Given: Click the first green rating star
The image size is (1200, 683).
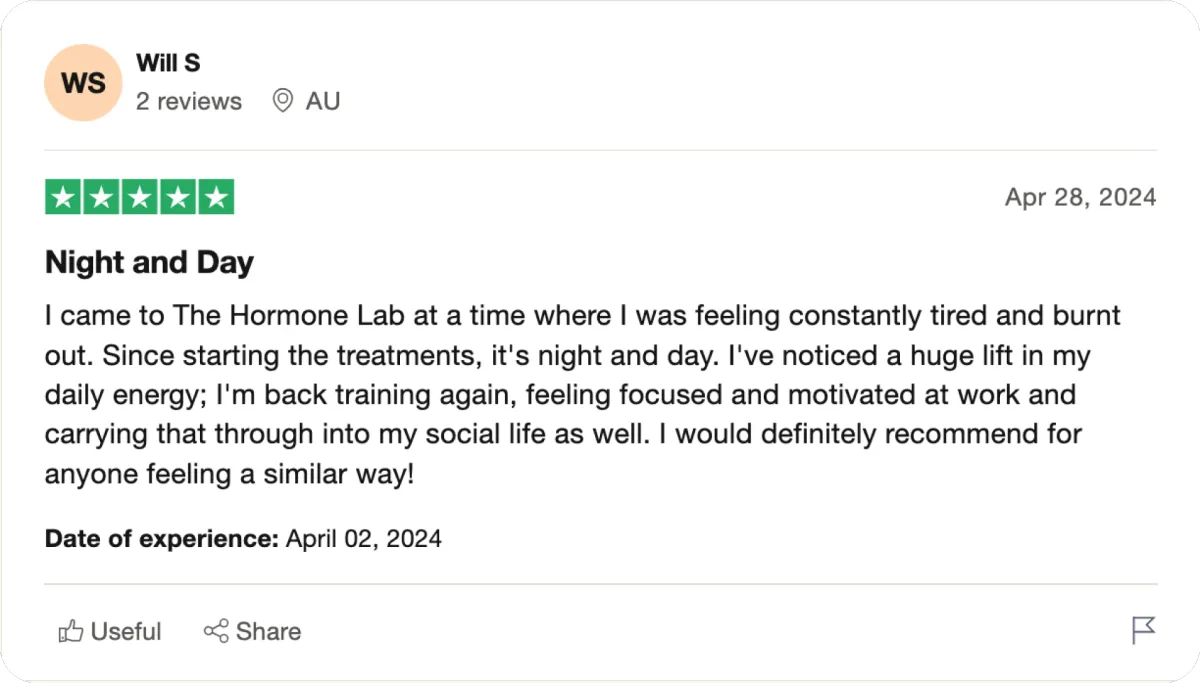Looking at the screenshot, I should 64,197.
